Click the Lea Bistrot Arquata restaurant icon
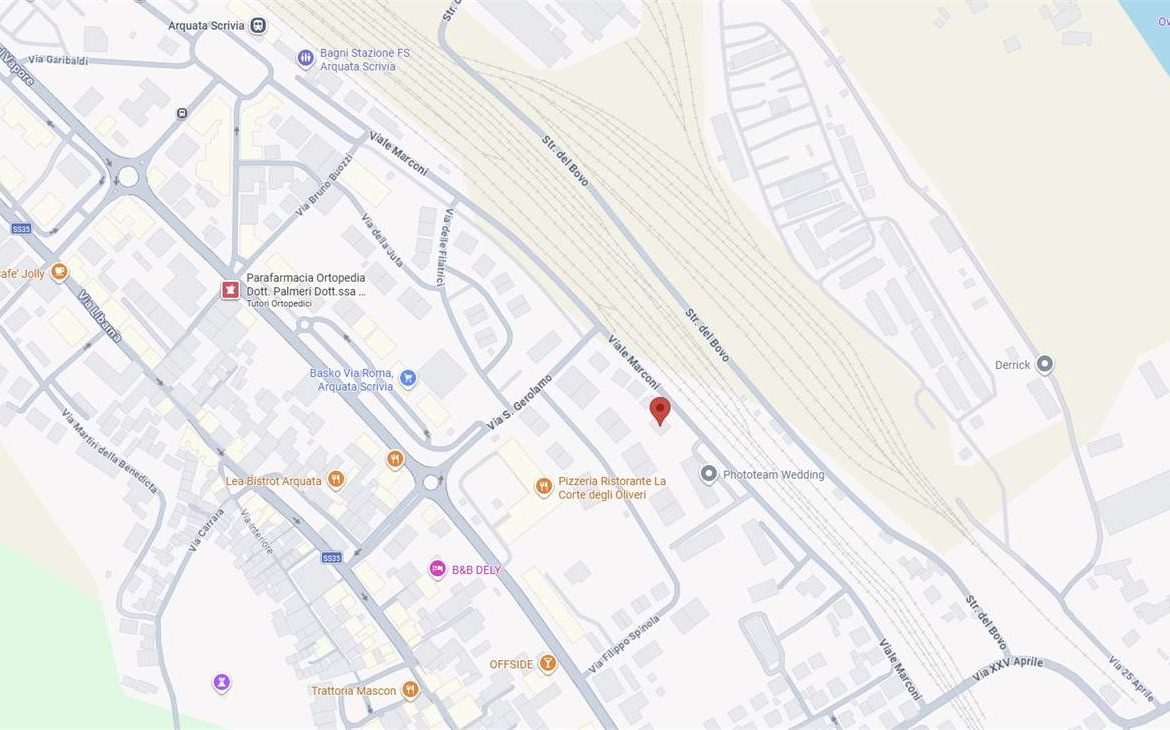 click(337, 480)
